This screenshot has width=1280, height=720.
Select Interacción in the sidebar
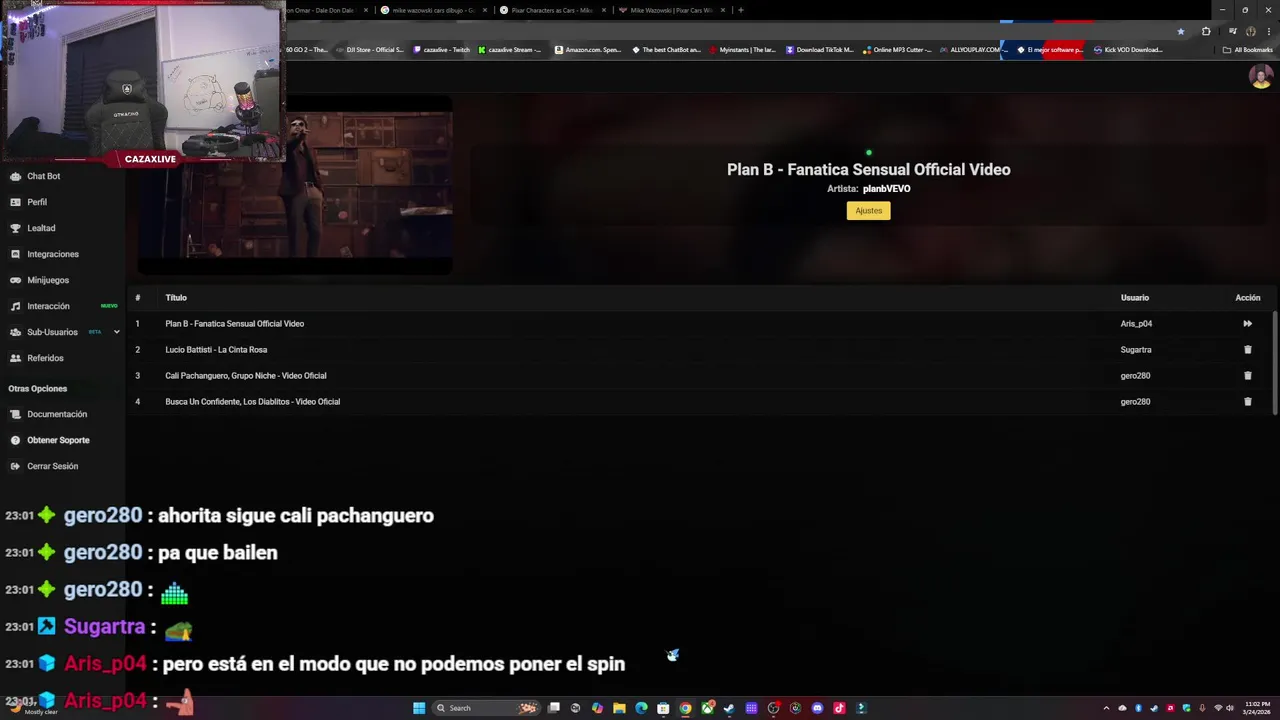click(48, 306)
